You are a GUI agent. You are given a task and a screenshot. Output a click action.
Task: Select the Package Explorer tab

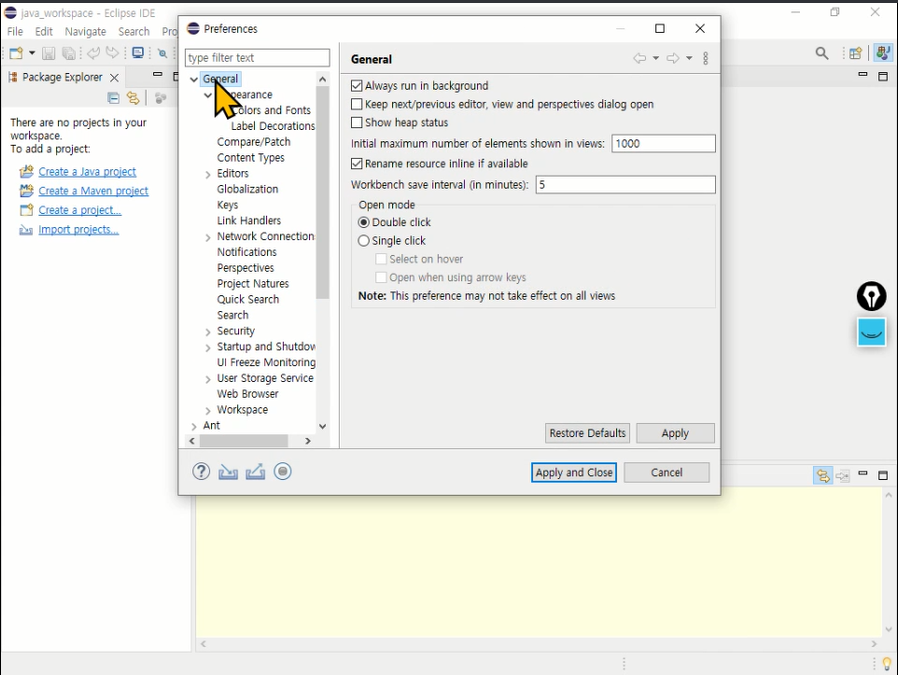(62, 77)
